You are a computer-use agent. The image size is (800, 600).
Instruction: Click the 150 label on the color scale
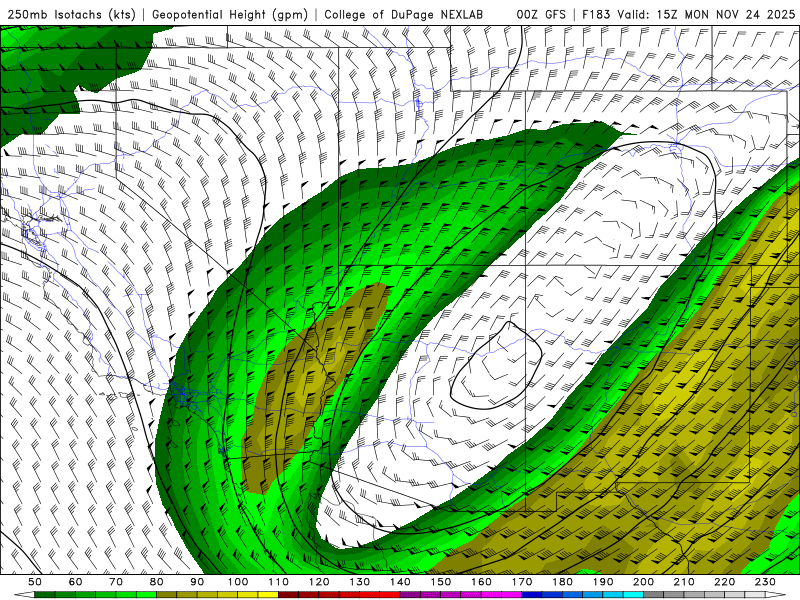click(440, 582)
